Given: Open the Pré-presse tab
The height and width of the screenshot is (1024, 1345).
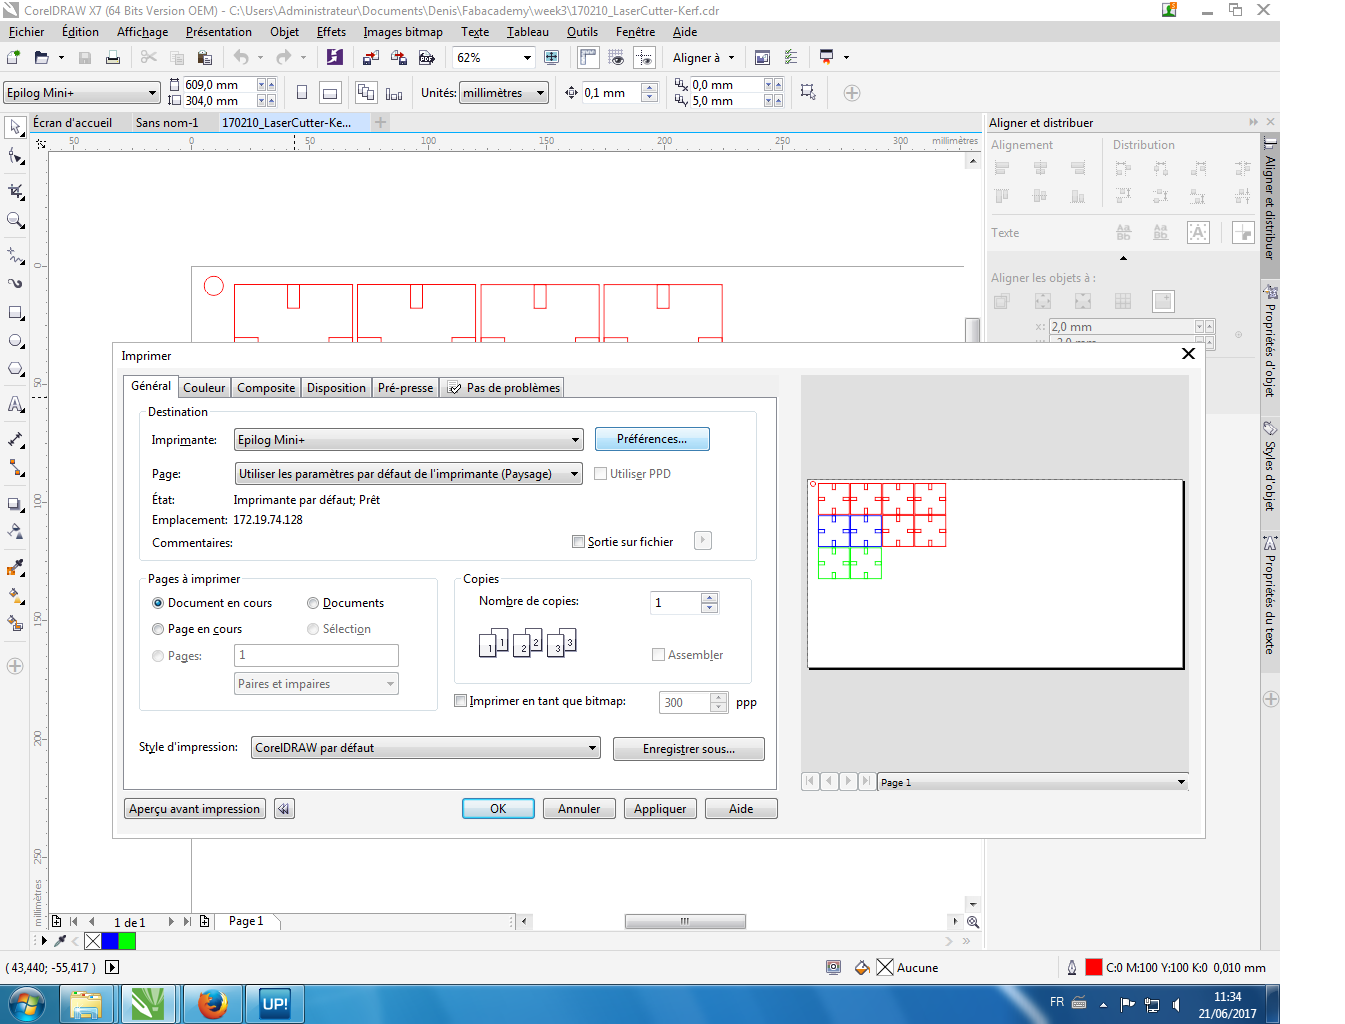Looking at the screenshot, I should pyautogui.click(x=405, y=388).
